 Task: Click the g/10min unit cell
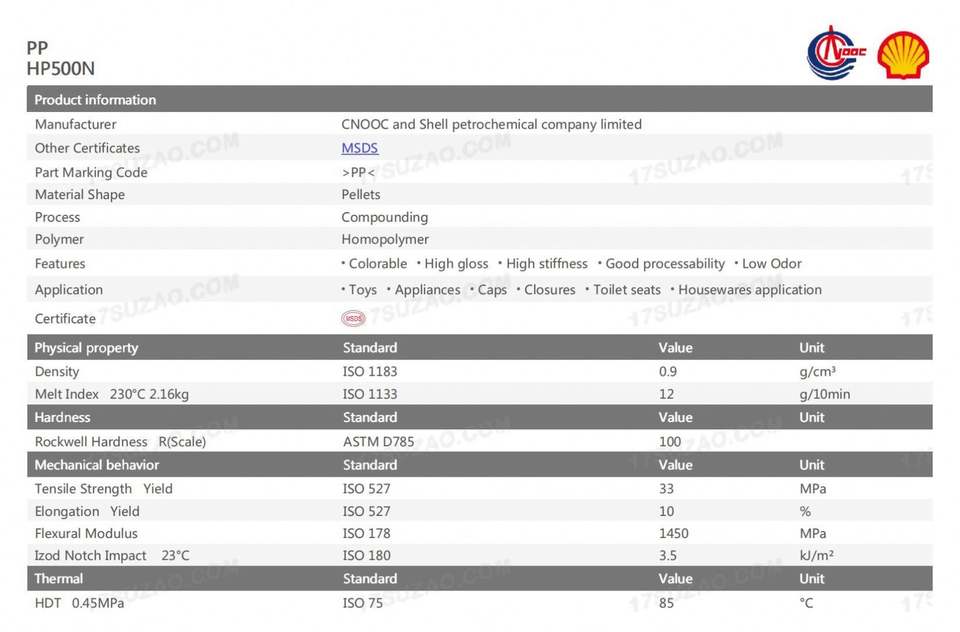click(x=825, y=394)
